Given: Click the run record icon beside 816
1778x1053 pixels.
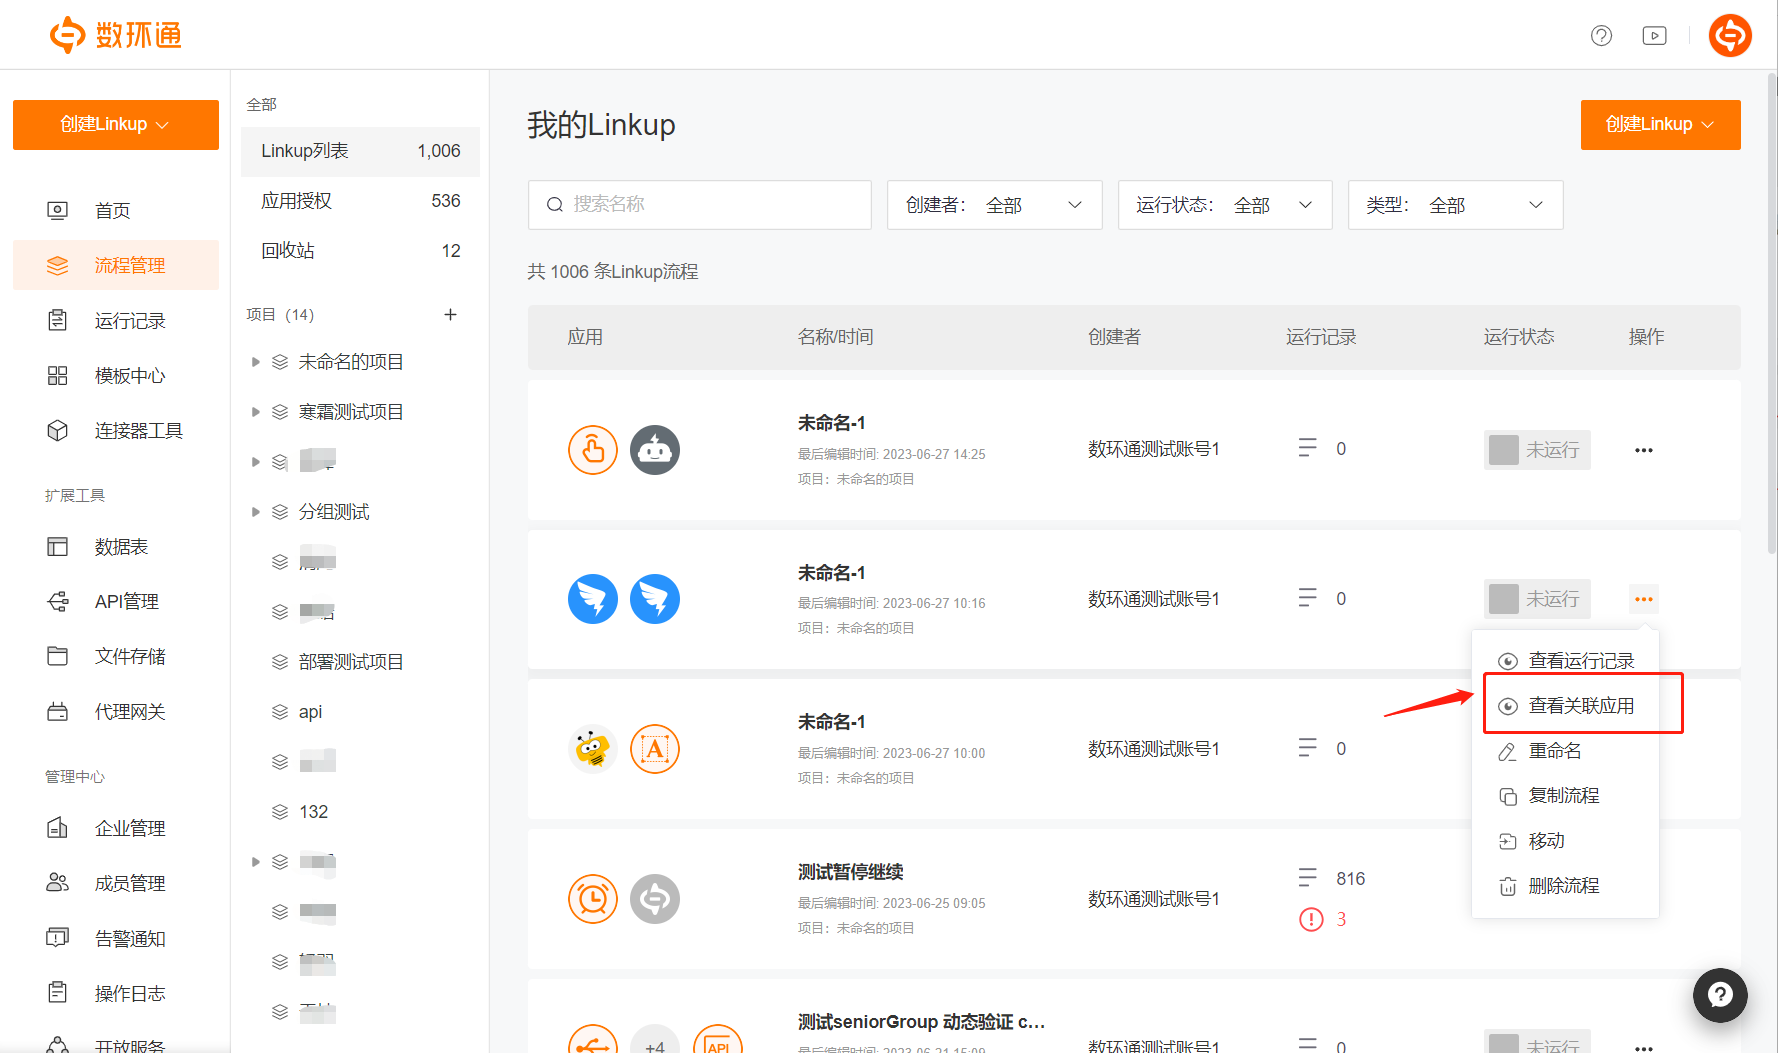Looking at the screenshot, I should (1307, 878).
